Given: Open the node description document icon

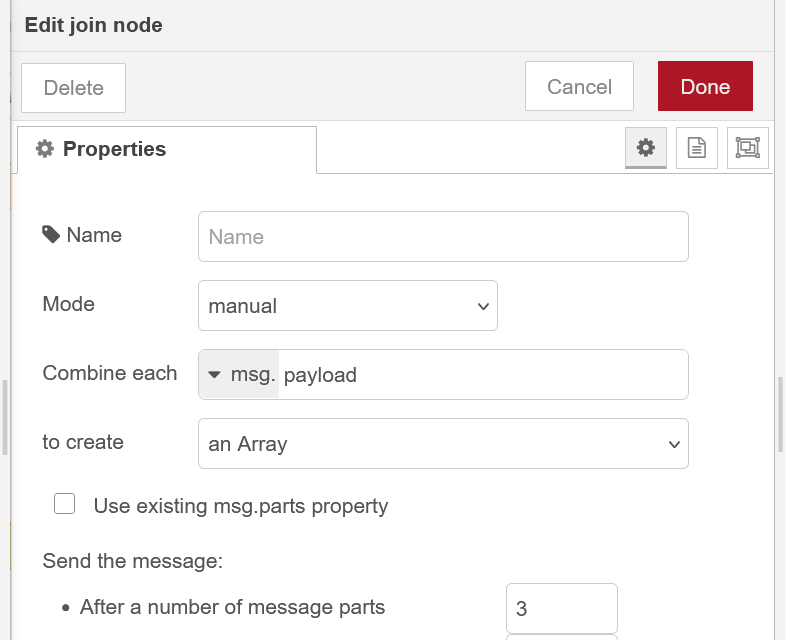Looking at the screenshot, I should 697,148.
